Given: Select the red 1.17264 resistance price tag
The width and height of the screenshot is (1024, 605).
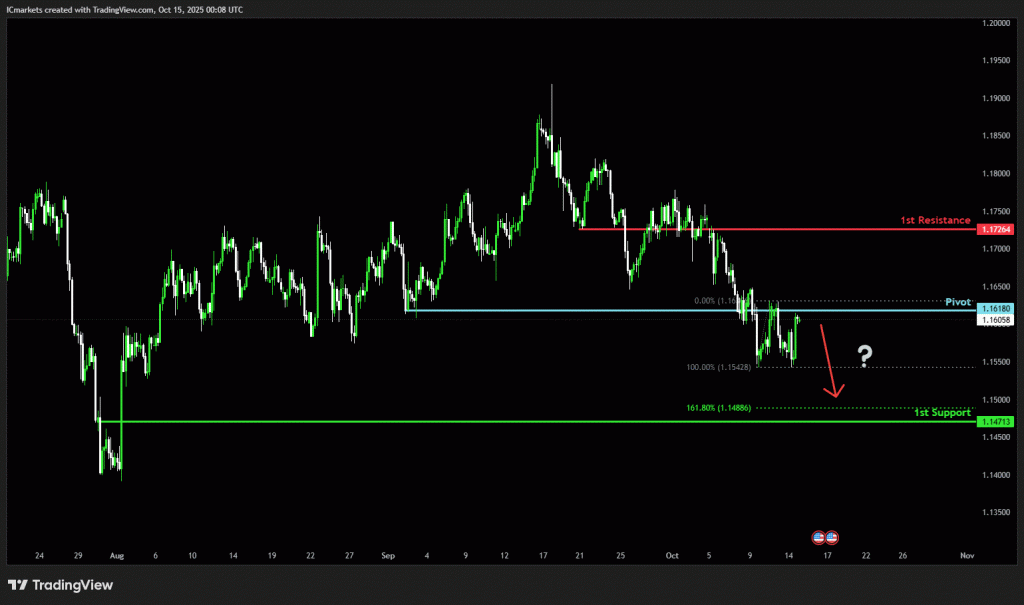Looking at the screenshot, I should [996, 230].
